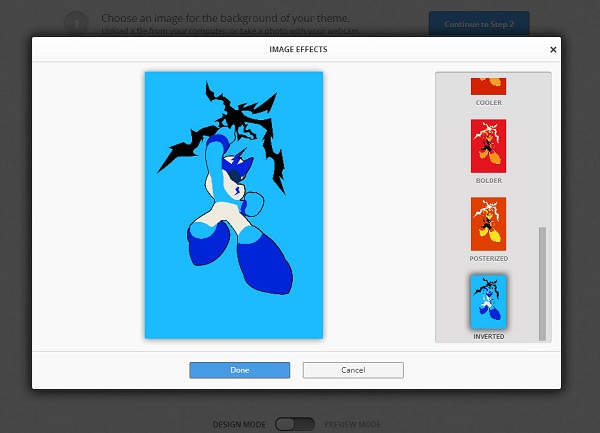Click the step 1 number circle
600x433 pixels.
(75, 24)
